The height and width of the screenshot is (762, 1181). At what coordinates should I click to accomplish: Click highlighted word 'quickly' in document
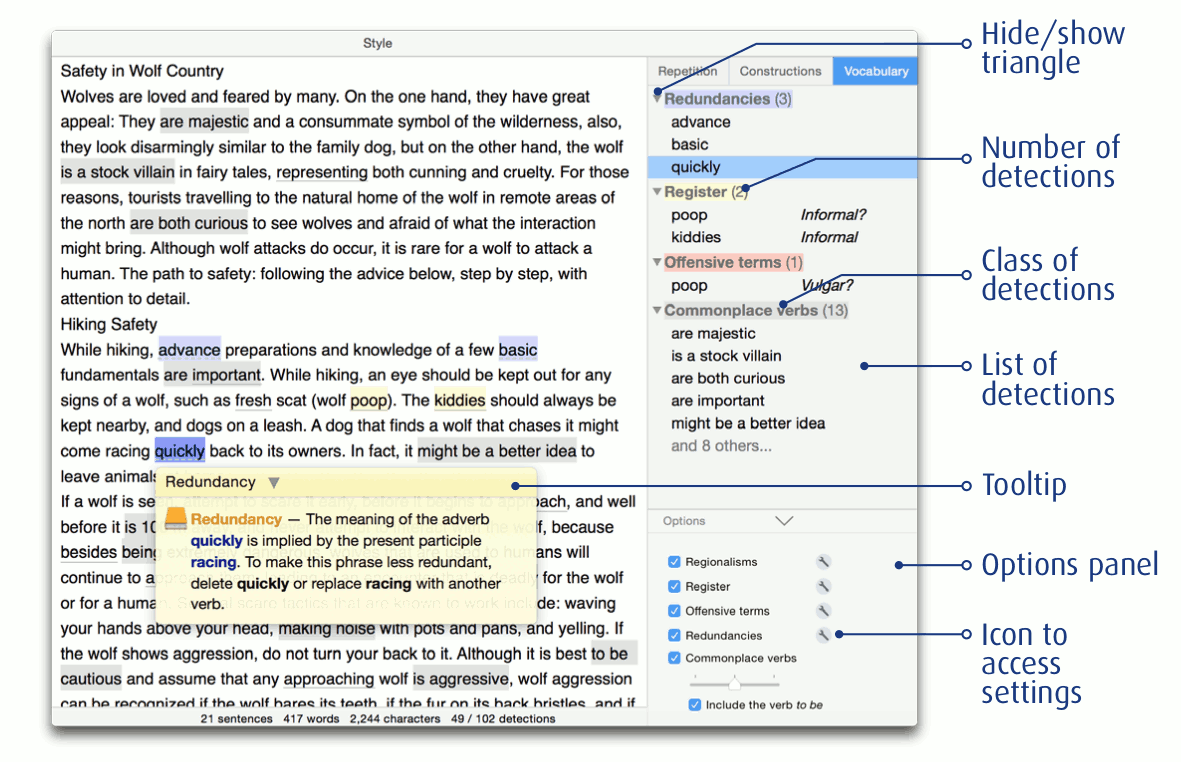(179, 451)
